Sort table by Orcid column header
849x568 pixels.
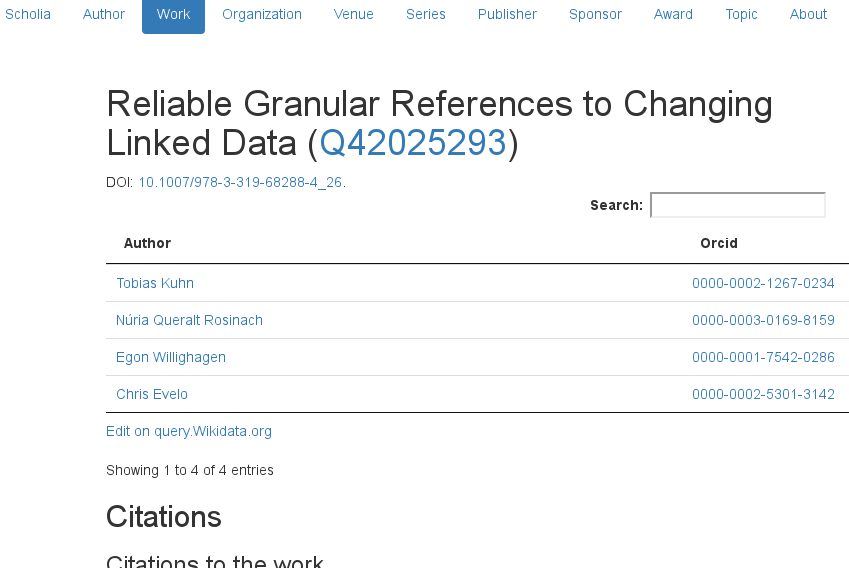tap(719, 243)
